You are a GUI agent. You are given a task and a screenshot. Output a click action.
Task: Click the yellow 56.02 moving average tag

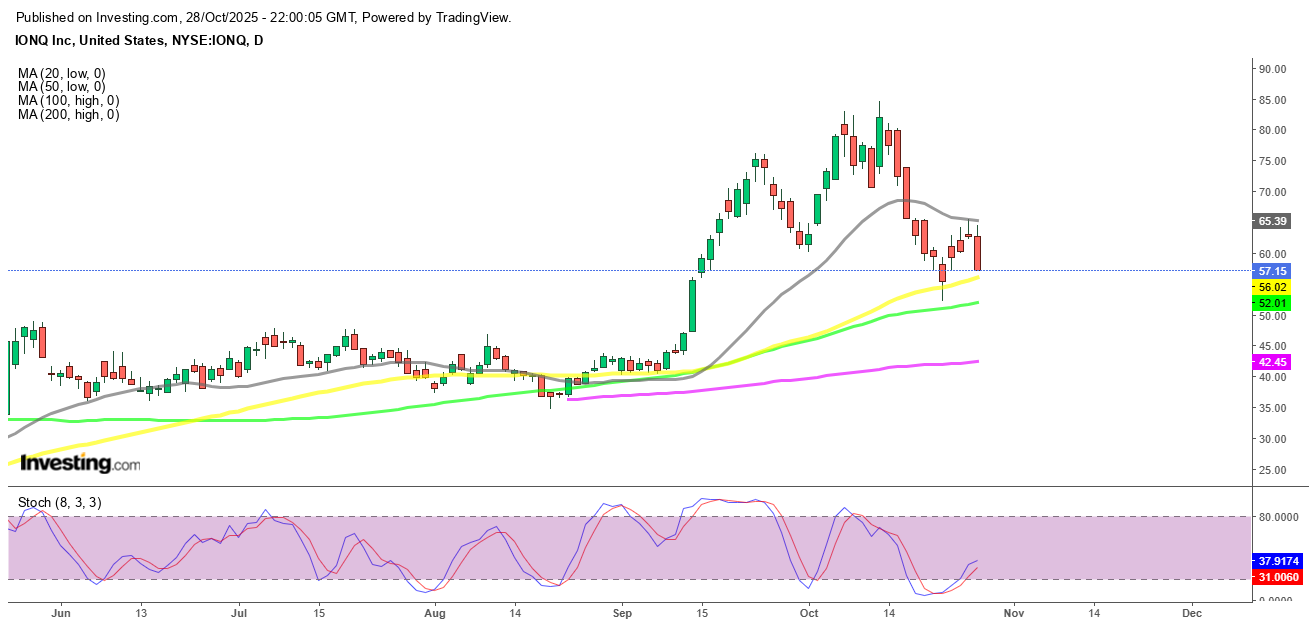coord(1273,287)
